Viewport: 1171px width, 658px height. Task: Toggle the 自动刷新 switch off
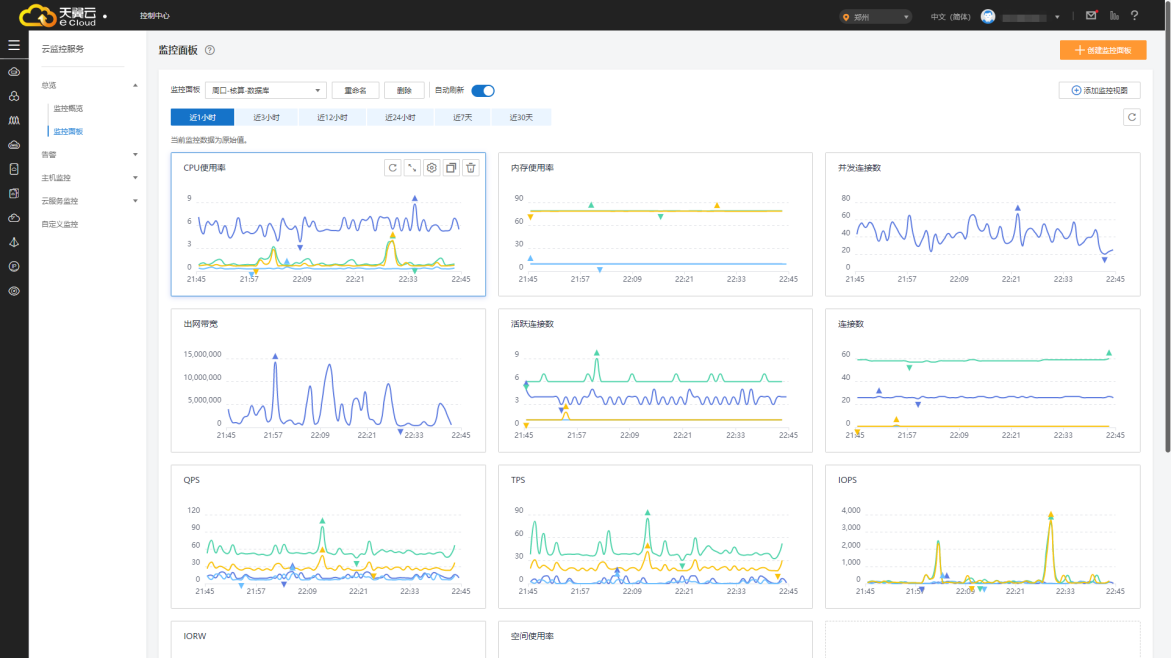[483, 91]
